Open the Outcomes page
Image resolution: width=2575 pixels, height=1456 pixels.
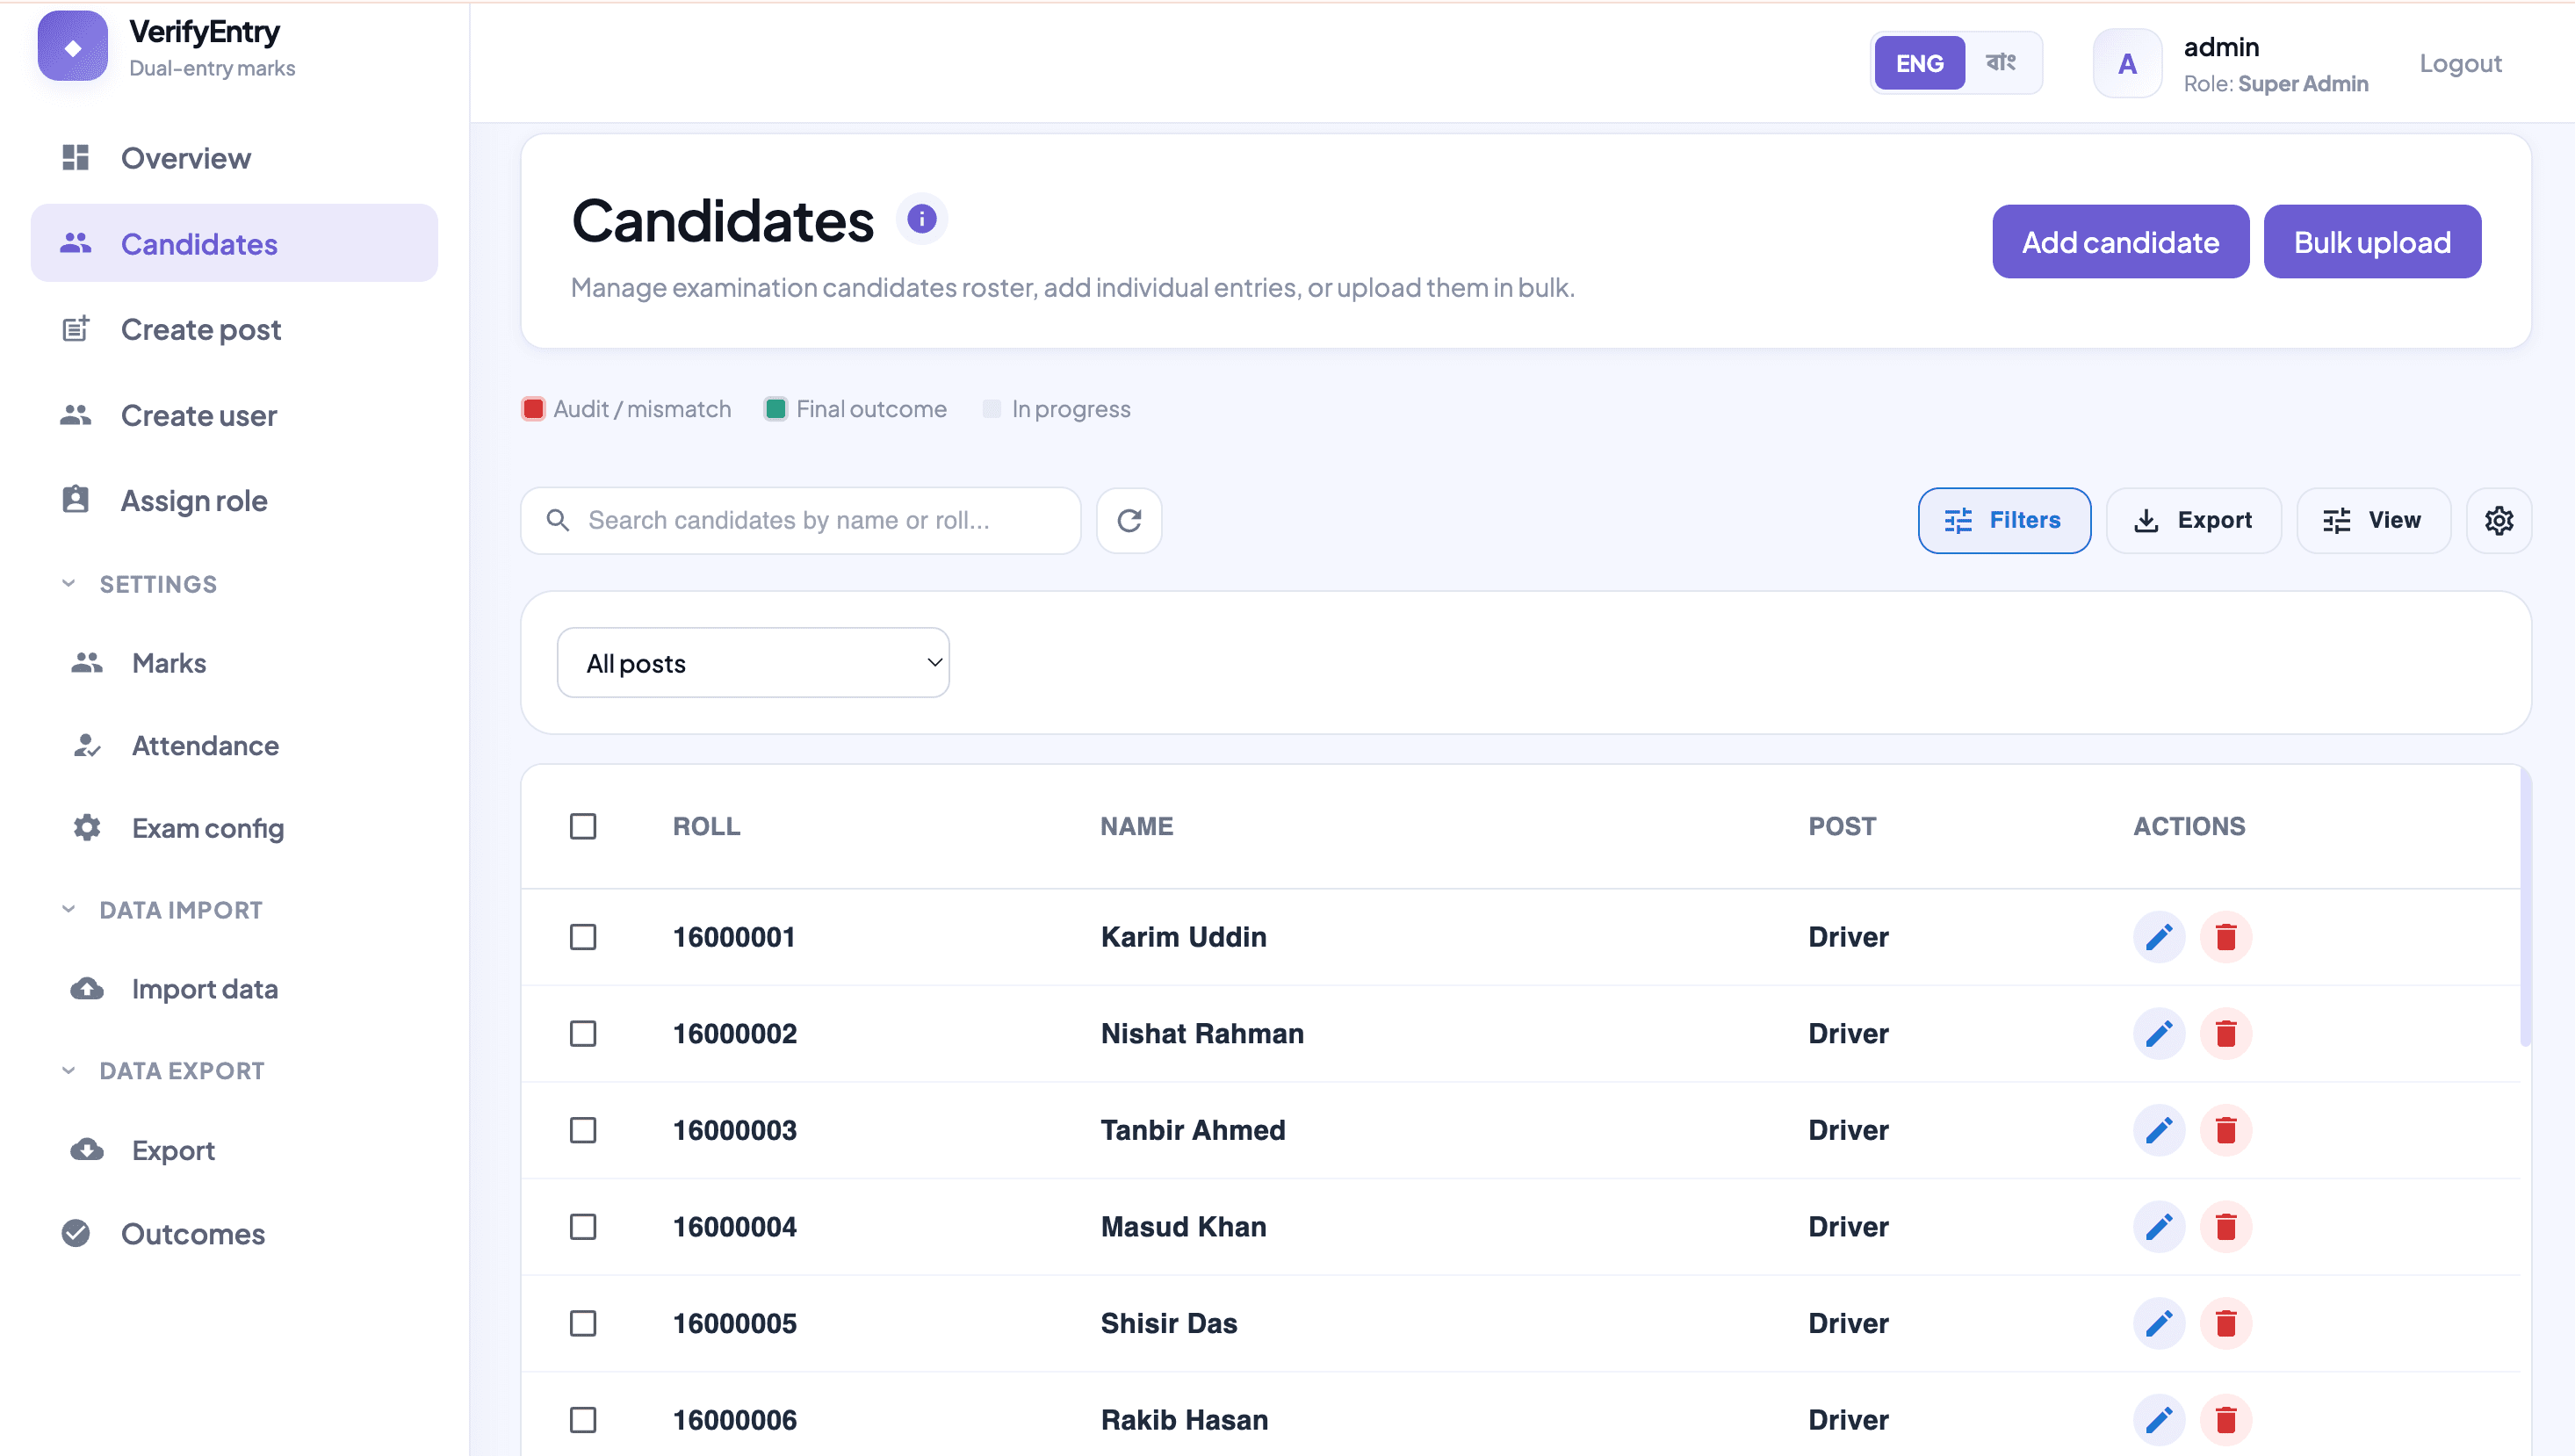pos(234,1234)
